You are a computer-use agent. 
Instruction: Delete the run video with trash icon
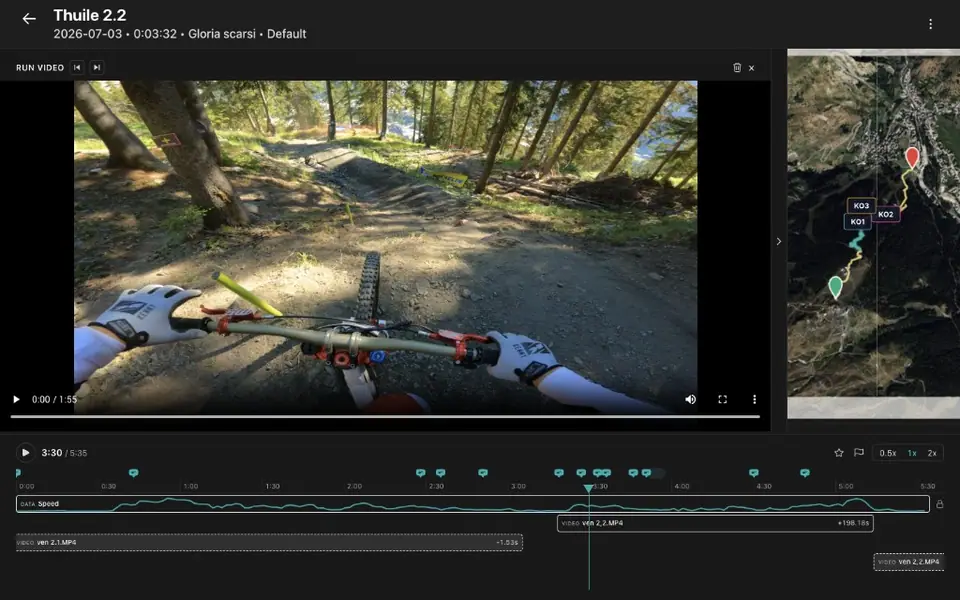tap(737, 67)
